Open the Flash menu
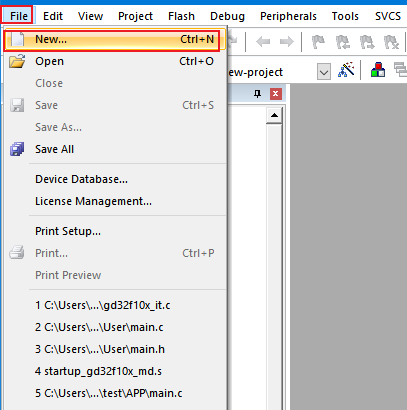 (x=181, y=16)
